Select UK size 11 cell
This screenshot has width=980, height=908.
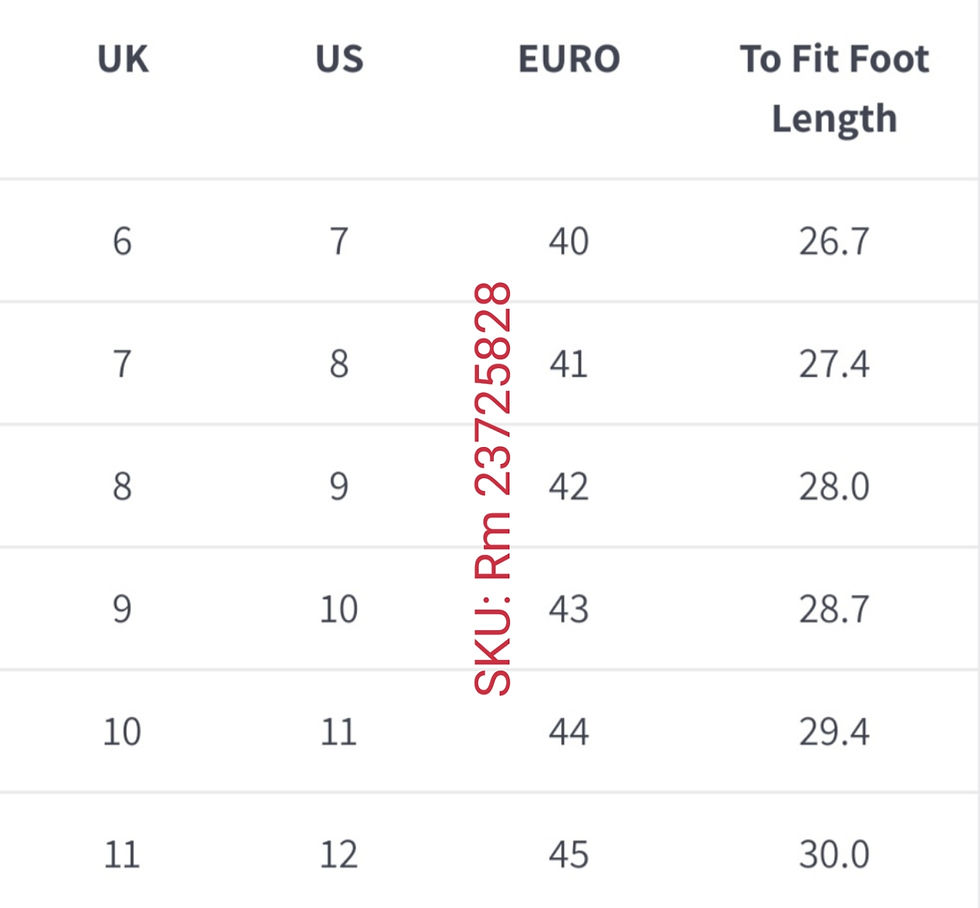[x=121, y=855]
